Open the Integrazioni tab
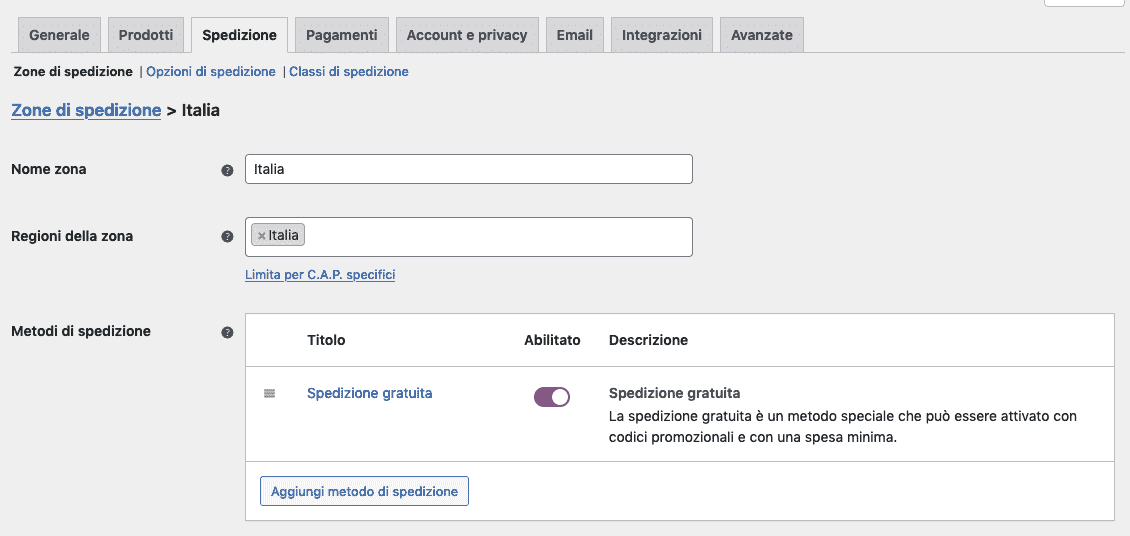Viewport: 1130px width, 536px height. (x=662, y=35)
